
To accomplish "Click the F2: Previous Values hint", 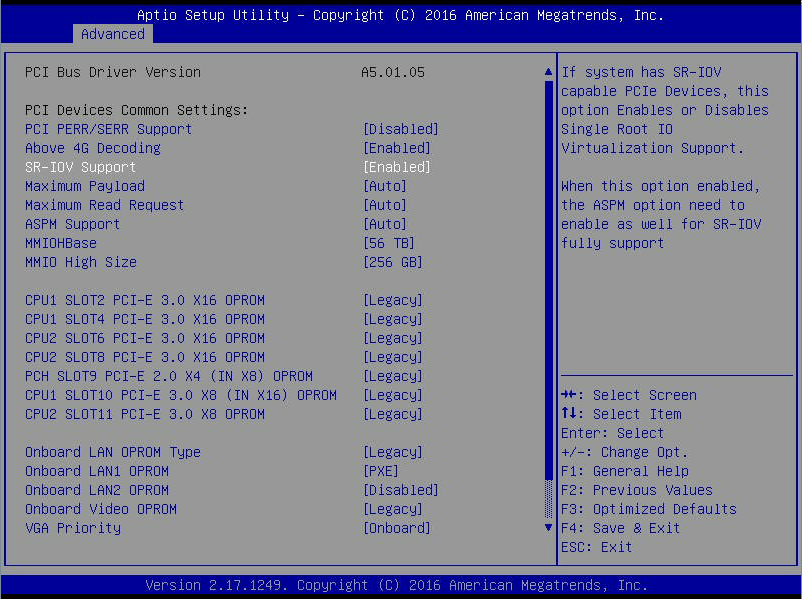I will click(x=637, y=490).
